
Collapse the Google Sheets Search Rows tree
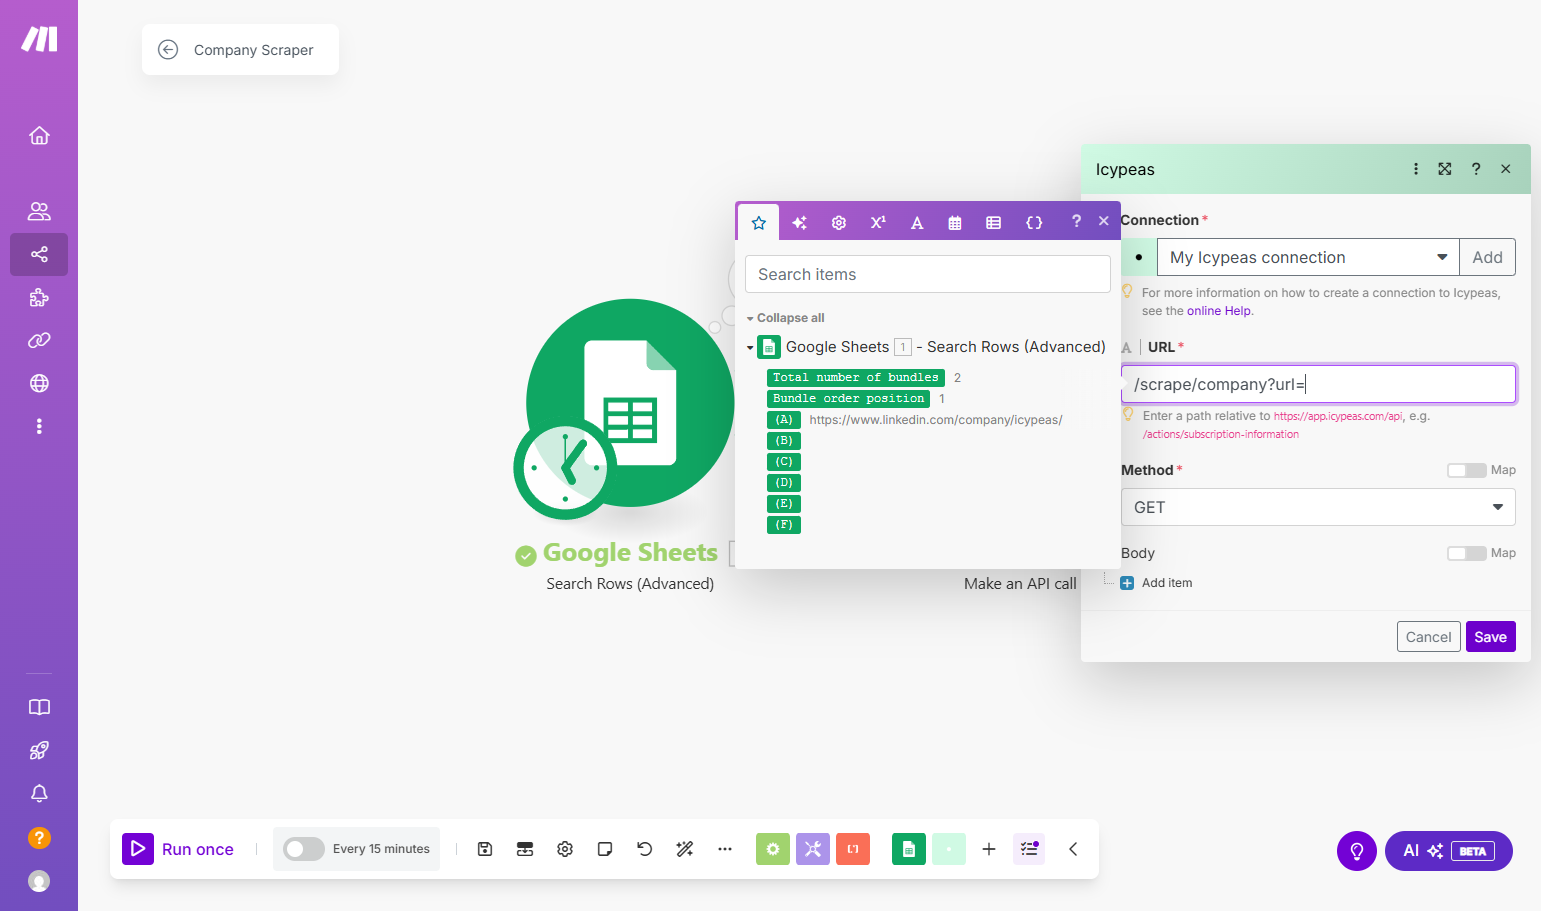pos(750,348)
